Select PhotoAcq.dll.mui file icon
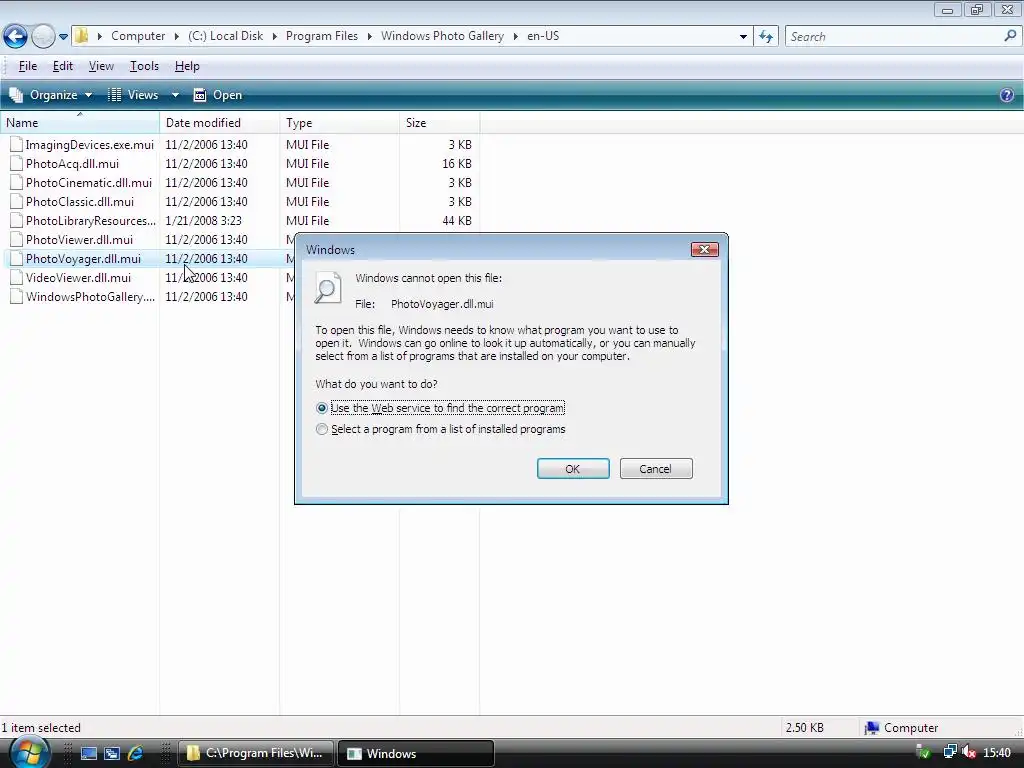This screenshot has width=1024, height=768. [16, 164]
